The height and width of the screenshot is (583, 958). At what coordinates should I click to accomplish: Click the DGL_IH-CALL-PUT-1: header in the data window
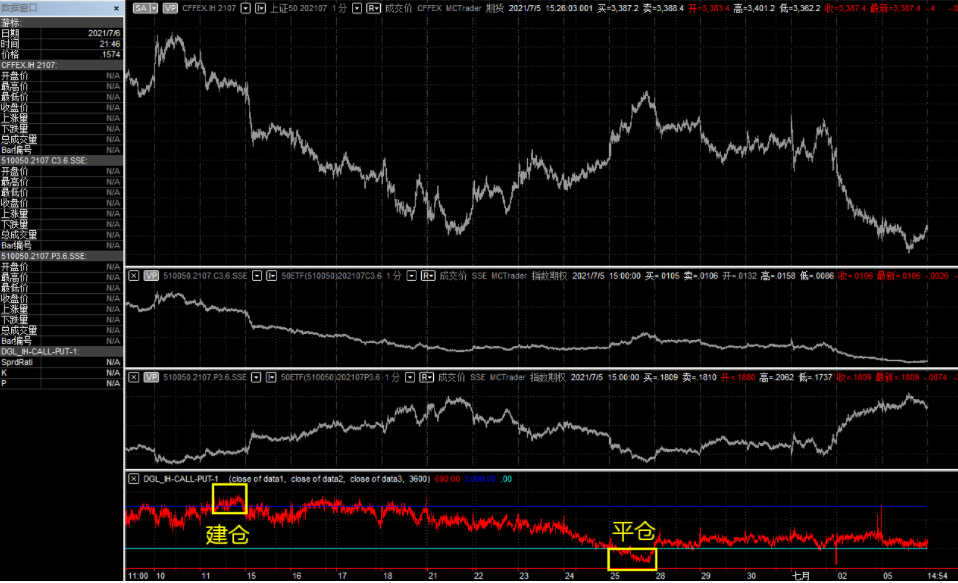61,351
